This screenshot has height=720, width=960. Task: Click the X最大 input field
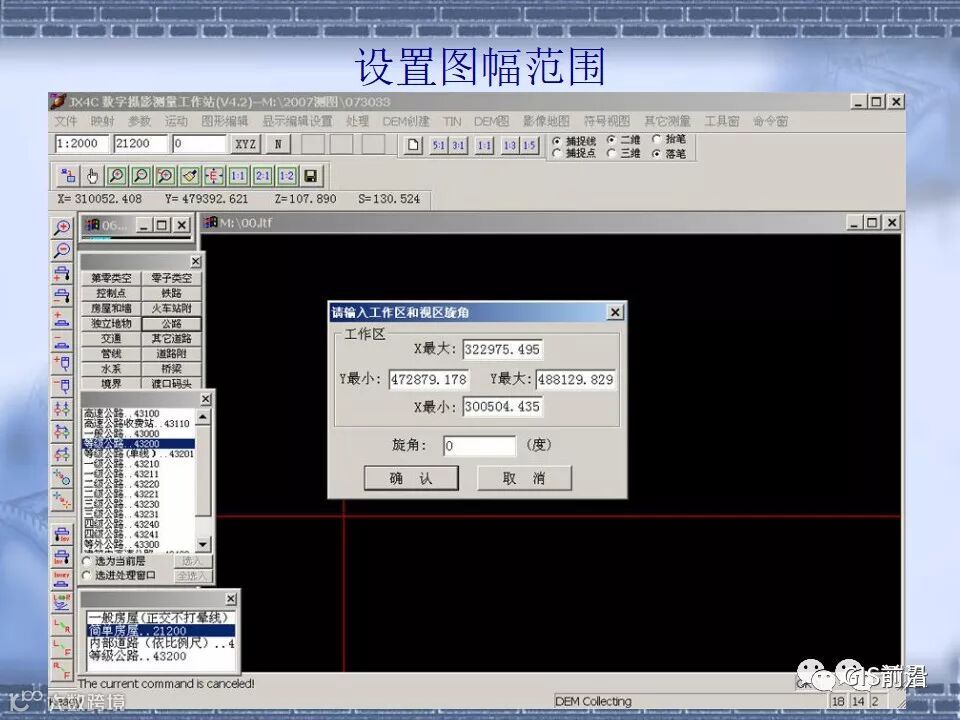[x=503, y=350]
